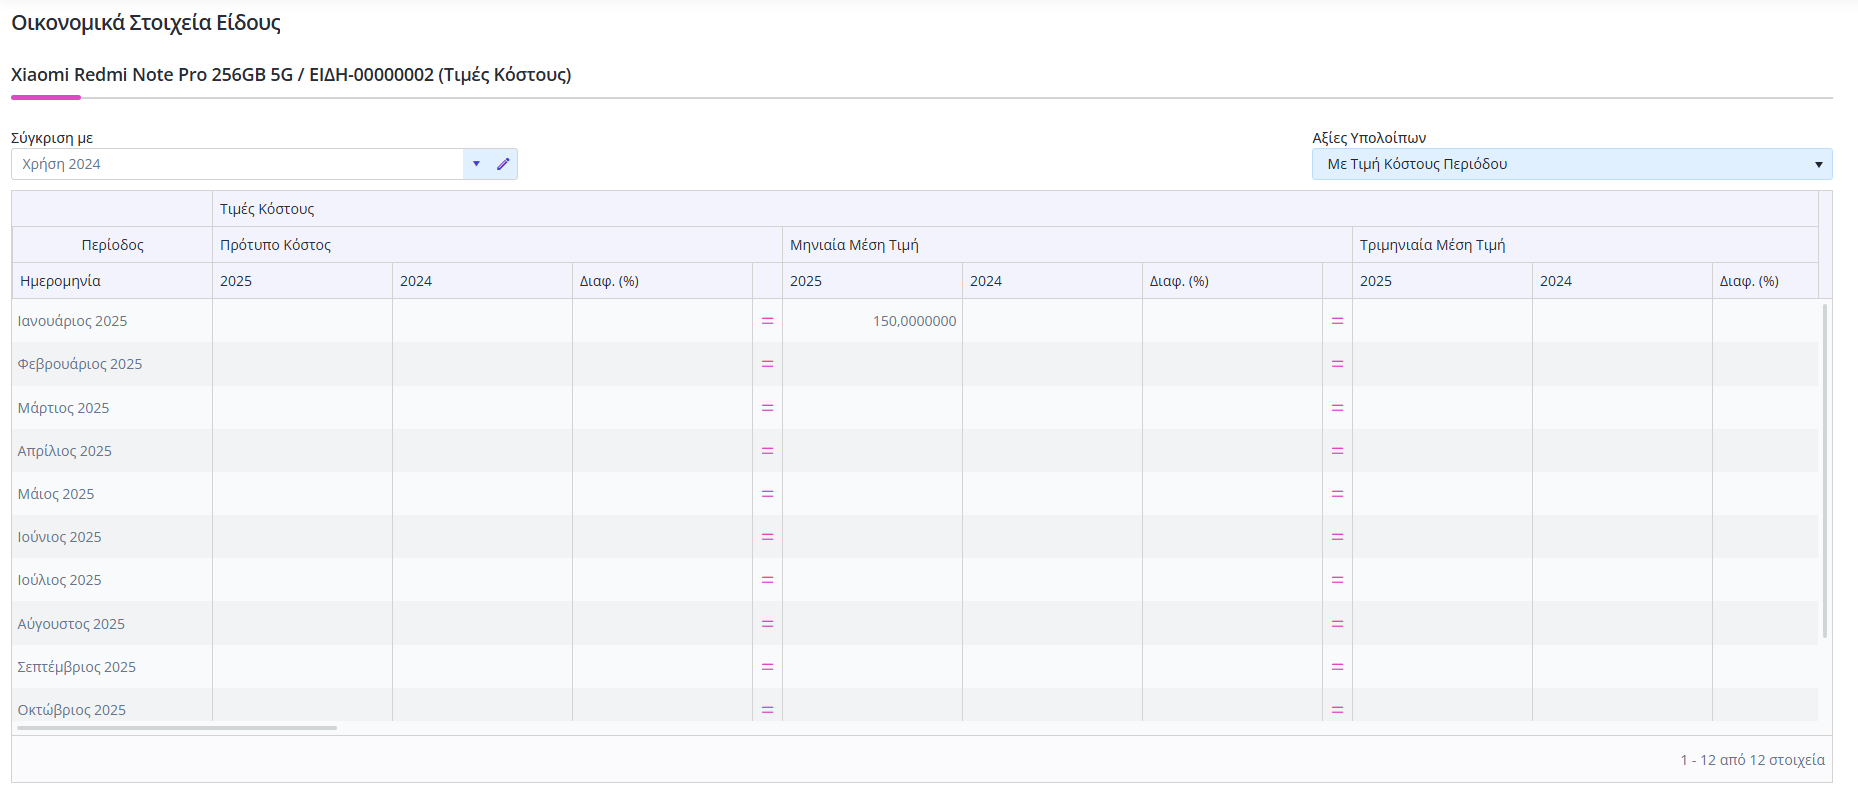Click equals icon in Ιούλιος row, Πρότυπο Κόστος
The image size is (1858, 794).
[x=767, y=580]
